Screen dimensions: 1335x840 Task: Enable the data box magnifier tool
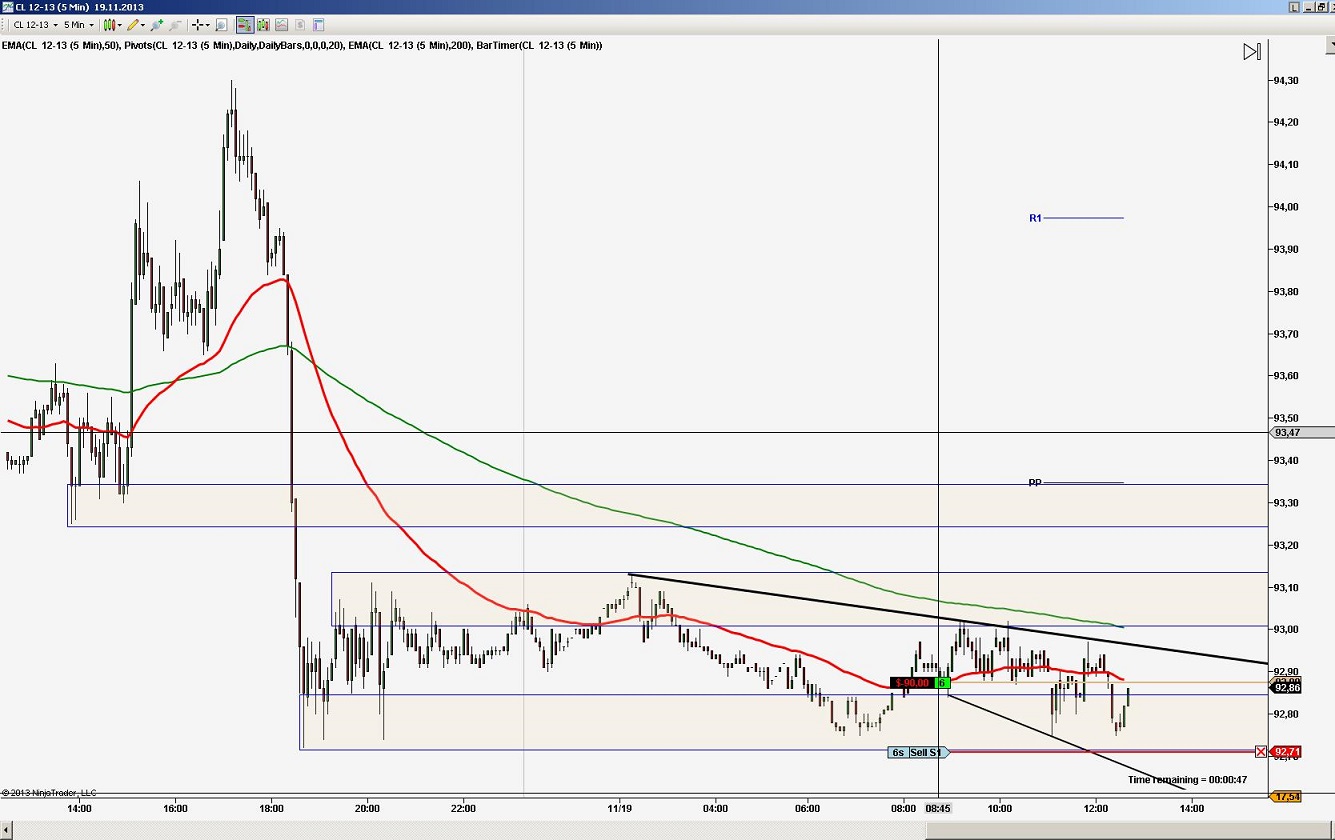[220, 25]
